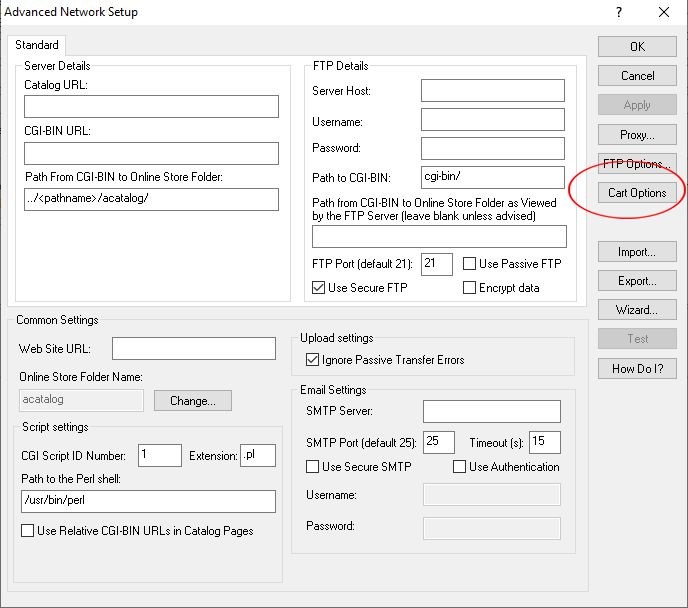Disable Ignore Passive Transfer Errors

(312, 359)
